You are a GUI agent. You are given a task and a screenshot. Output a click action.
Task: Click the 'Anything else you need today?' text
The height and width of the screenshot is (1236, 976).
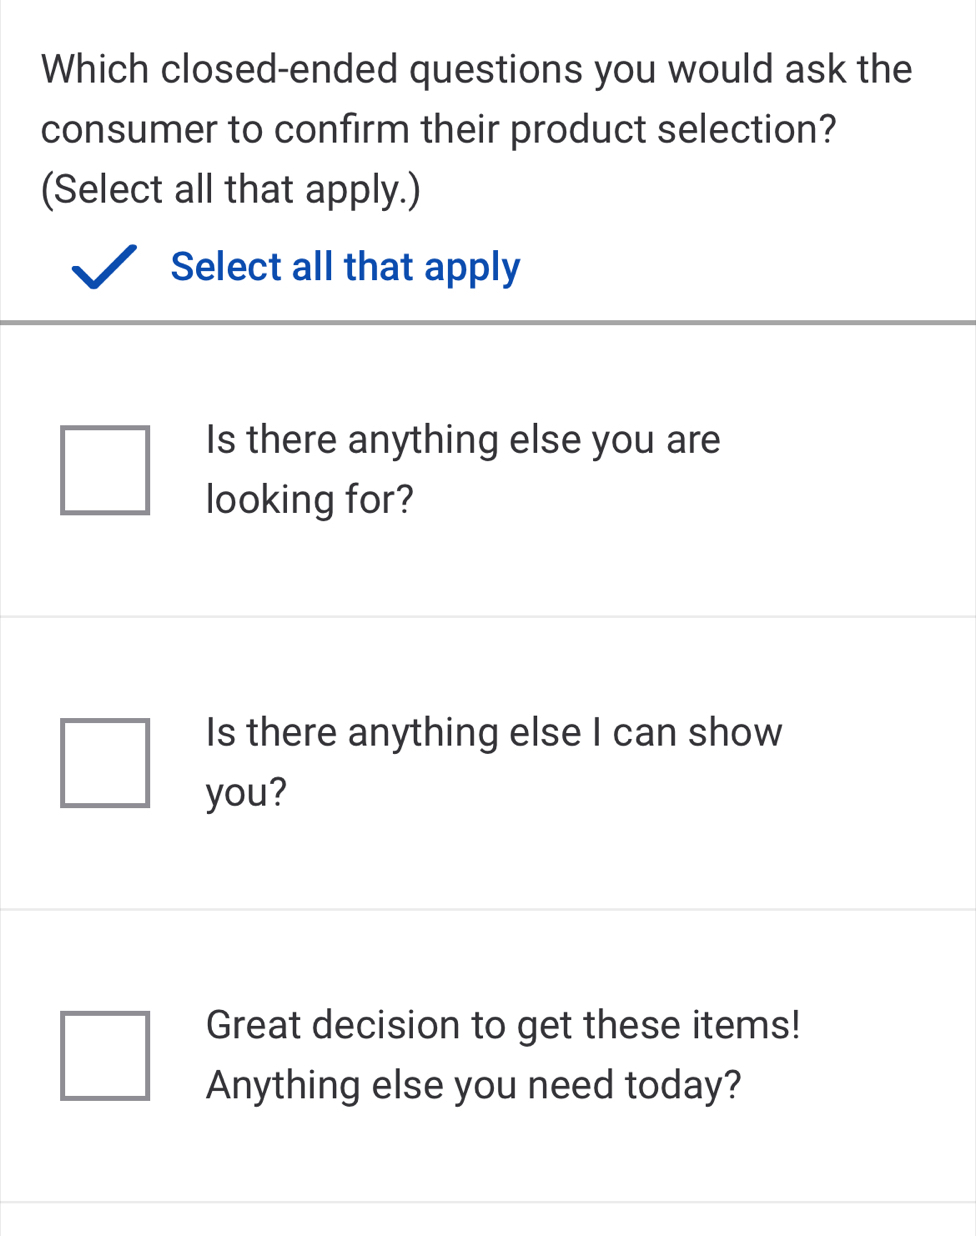pyautogui.click(x=473, y=1085)
